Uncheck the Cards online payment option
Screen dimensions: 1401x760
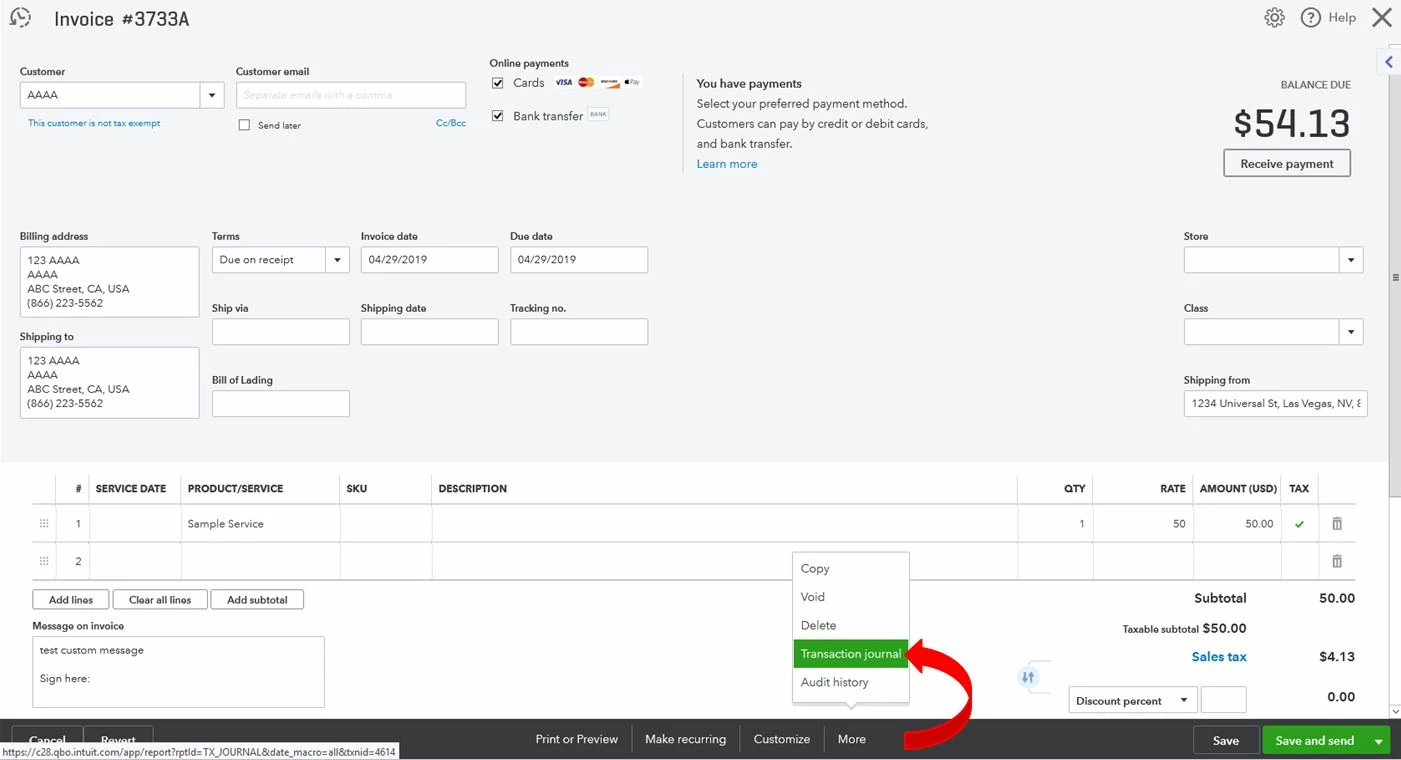point(497,83)
